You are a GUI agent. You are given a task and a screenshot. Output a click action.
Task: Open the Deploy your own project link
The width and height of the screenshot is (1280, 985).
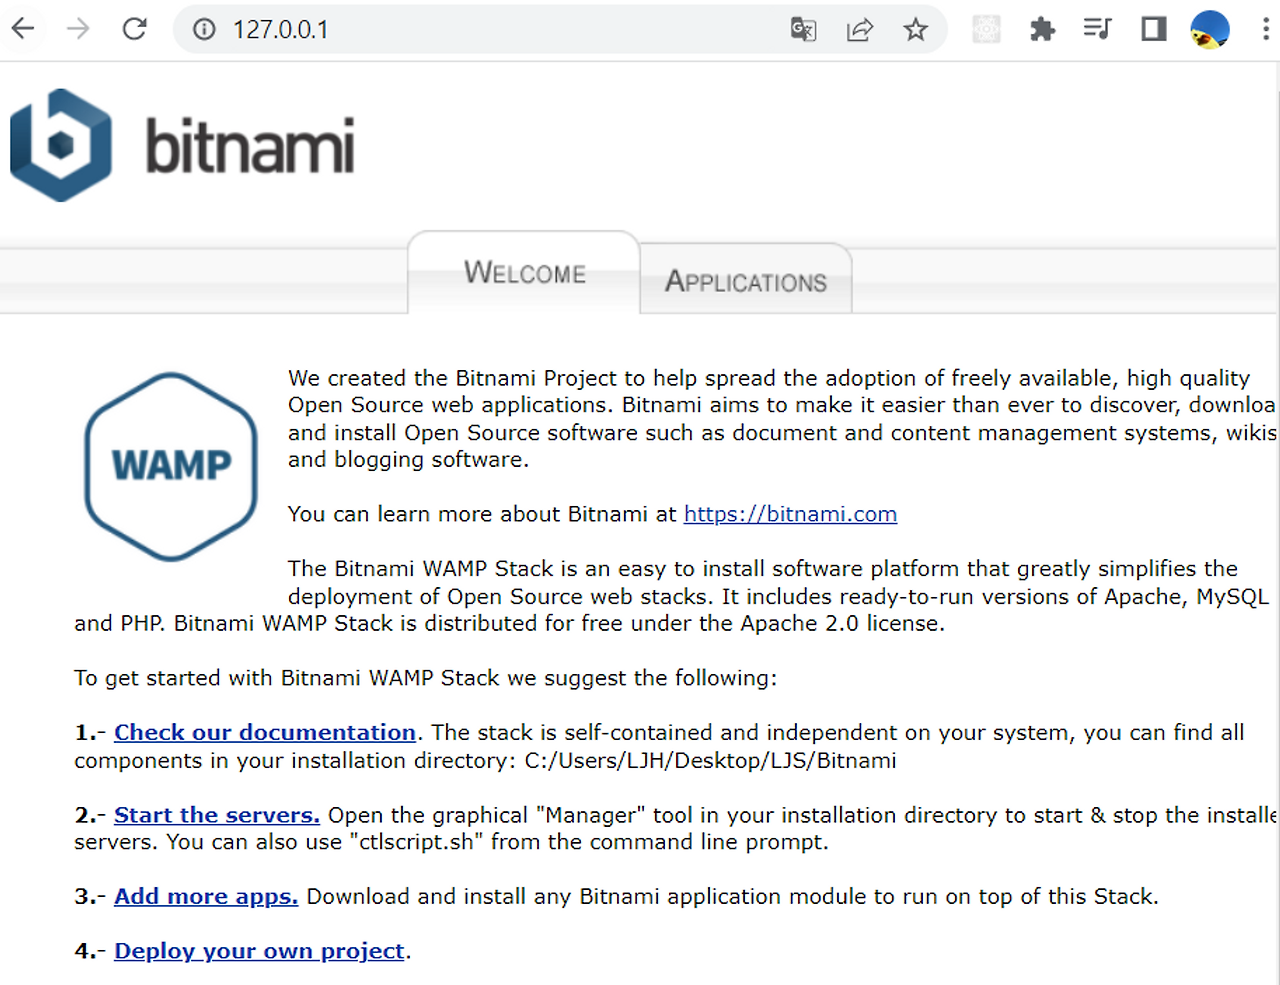(259, 951)
